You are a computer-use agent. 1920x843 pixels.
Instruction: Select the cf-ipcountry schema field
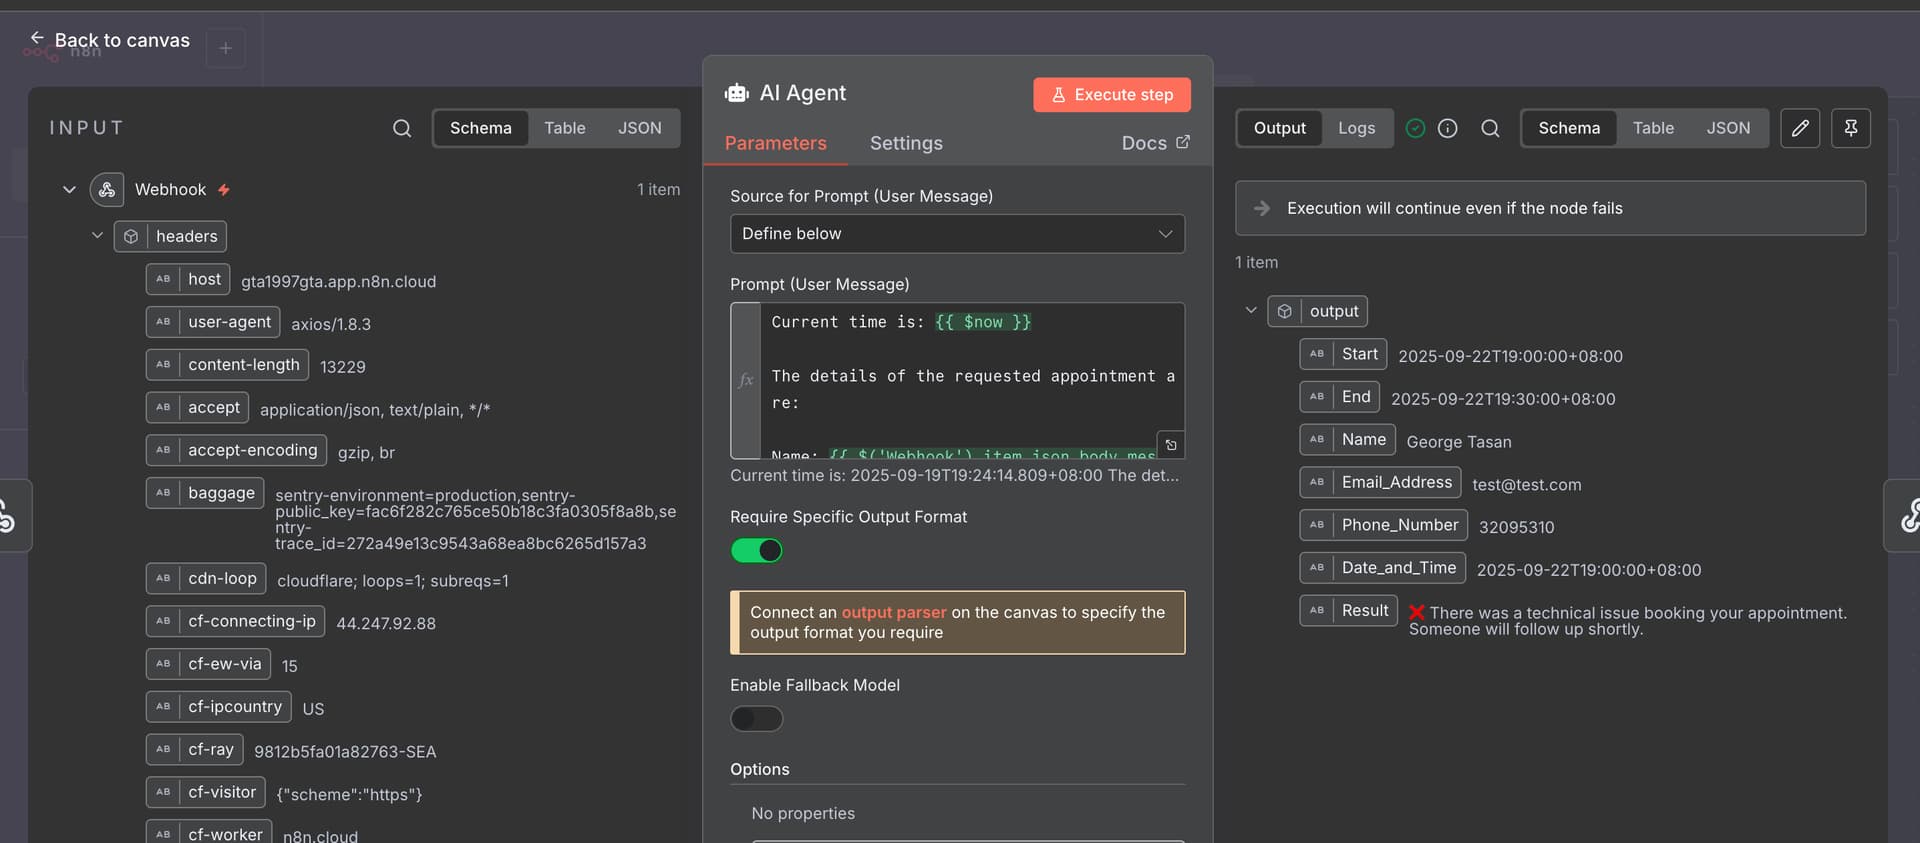[219, 706]
